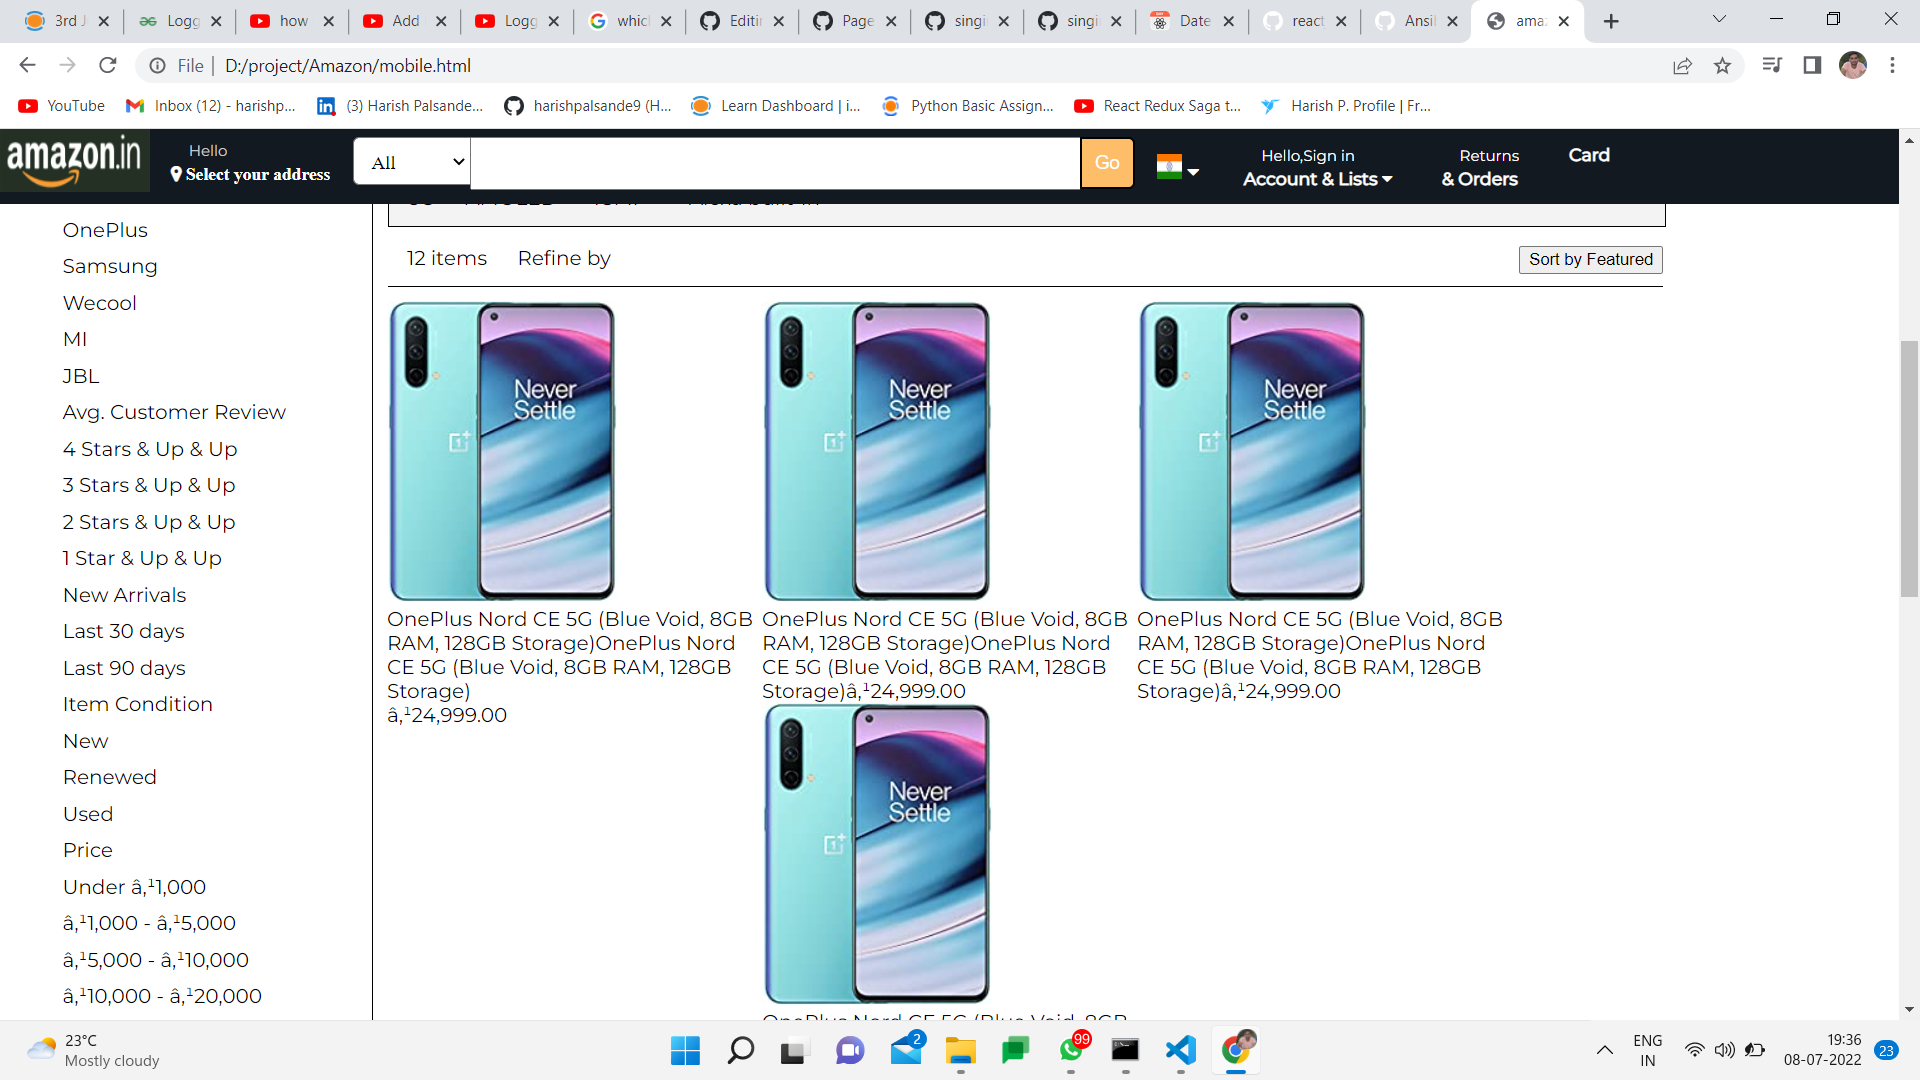Filter results by 4 Stars & Up
The width and height of the screenshot is (1920, 1080).
click(149, 449)
